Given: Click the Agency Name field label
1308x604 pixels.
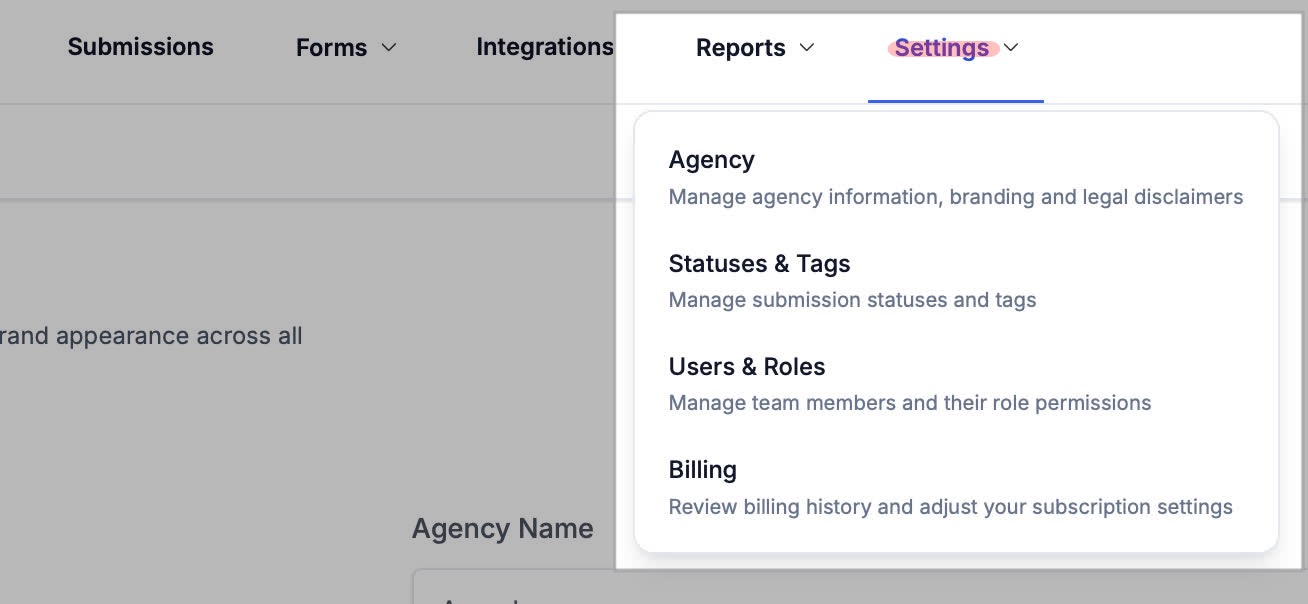Looking at the screenshot, I should click(502, 529).
